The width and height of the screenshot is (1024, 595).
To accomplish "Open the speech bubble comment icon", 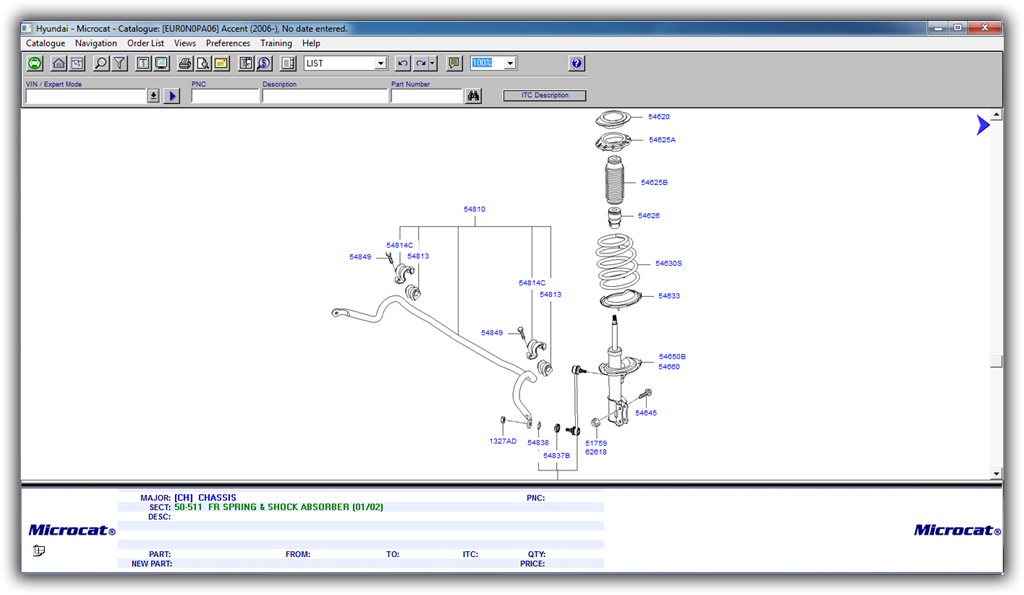I will (x=454, y=63).
